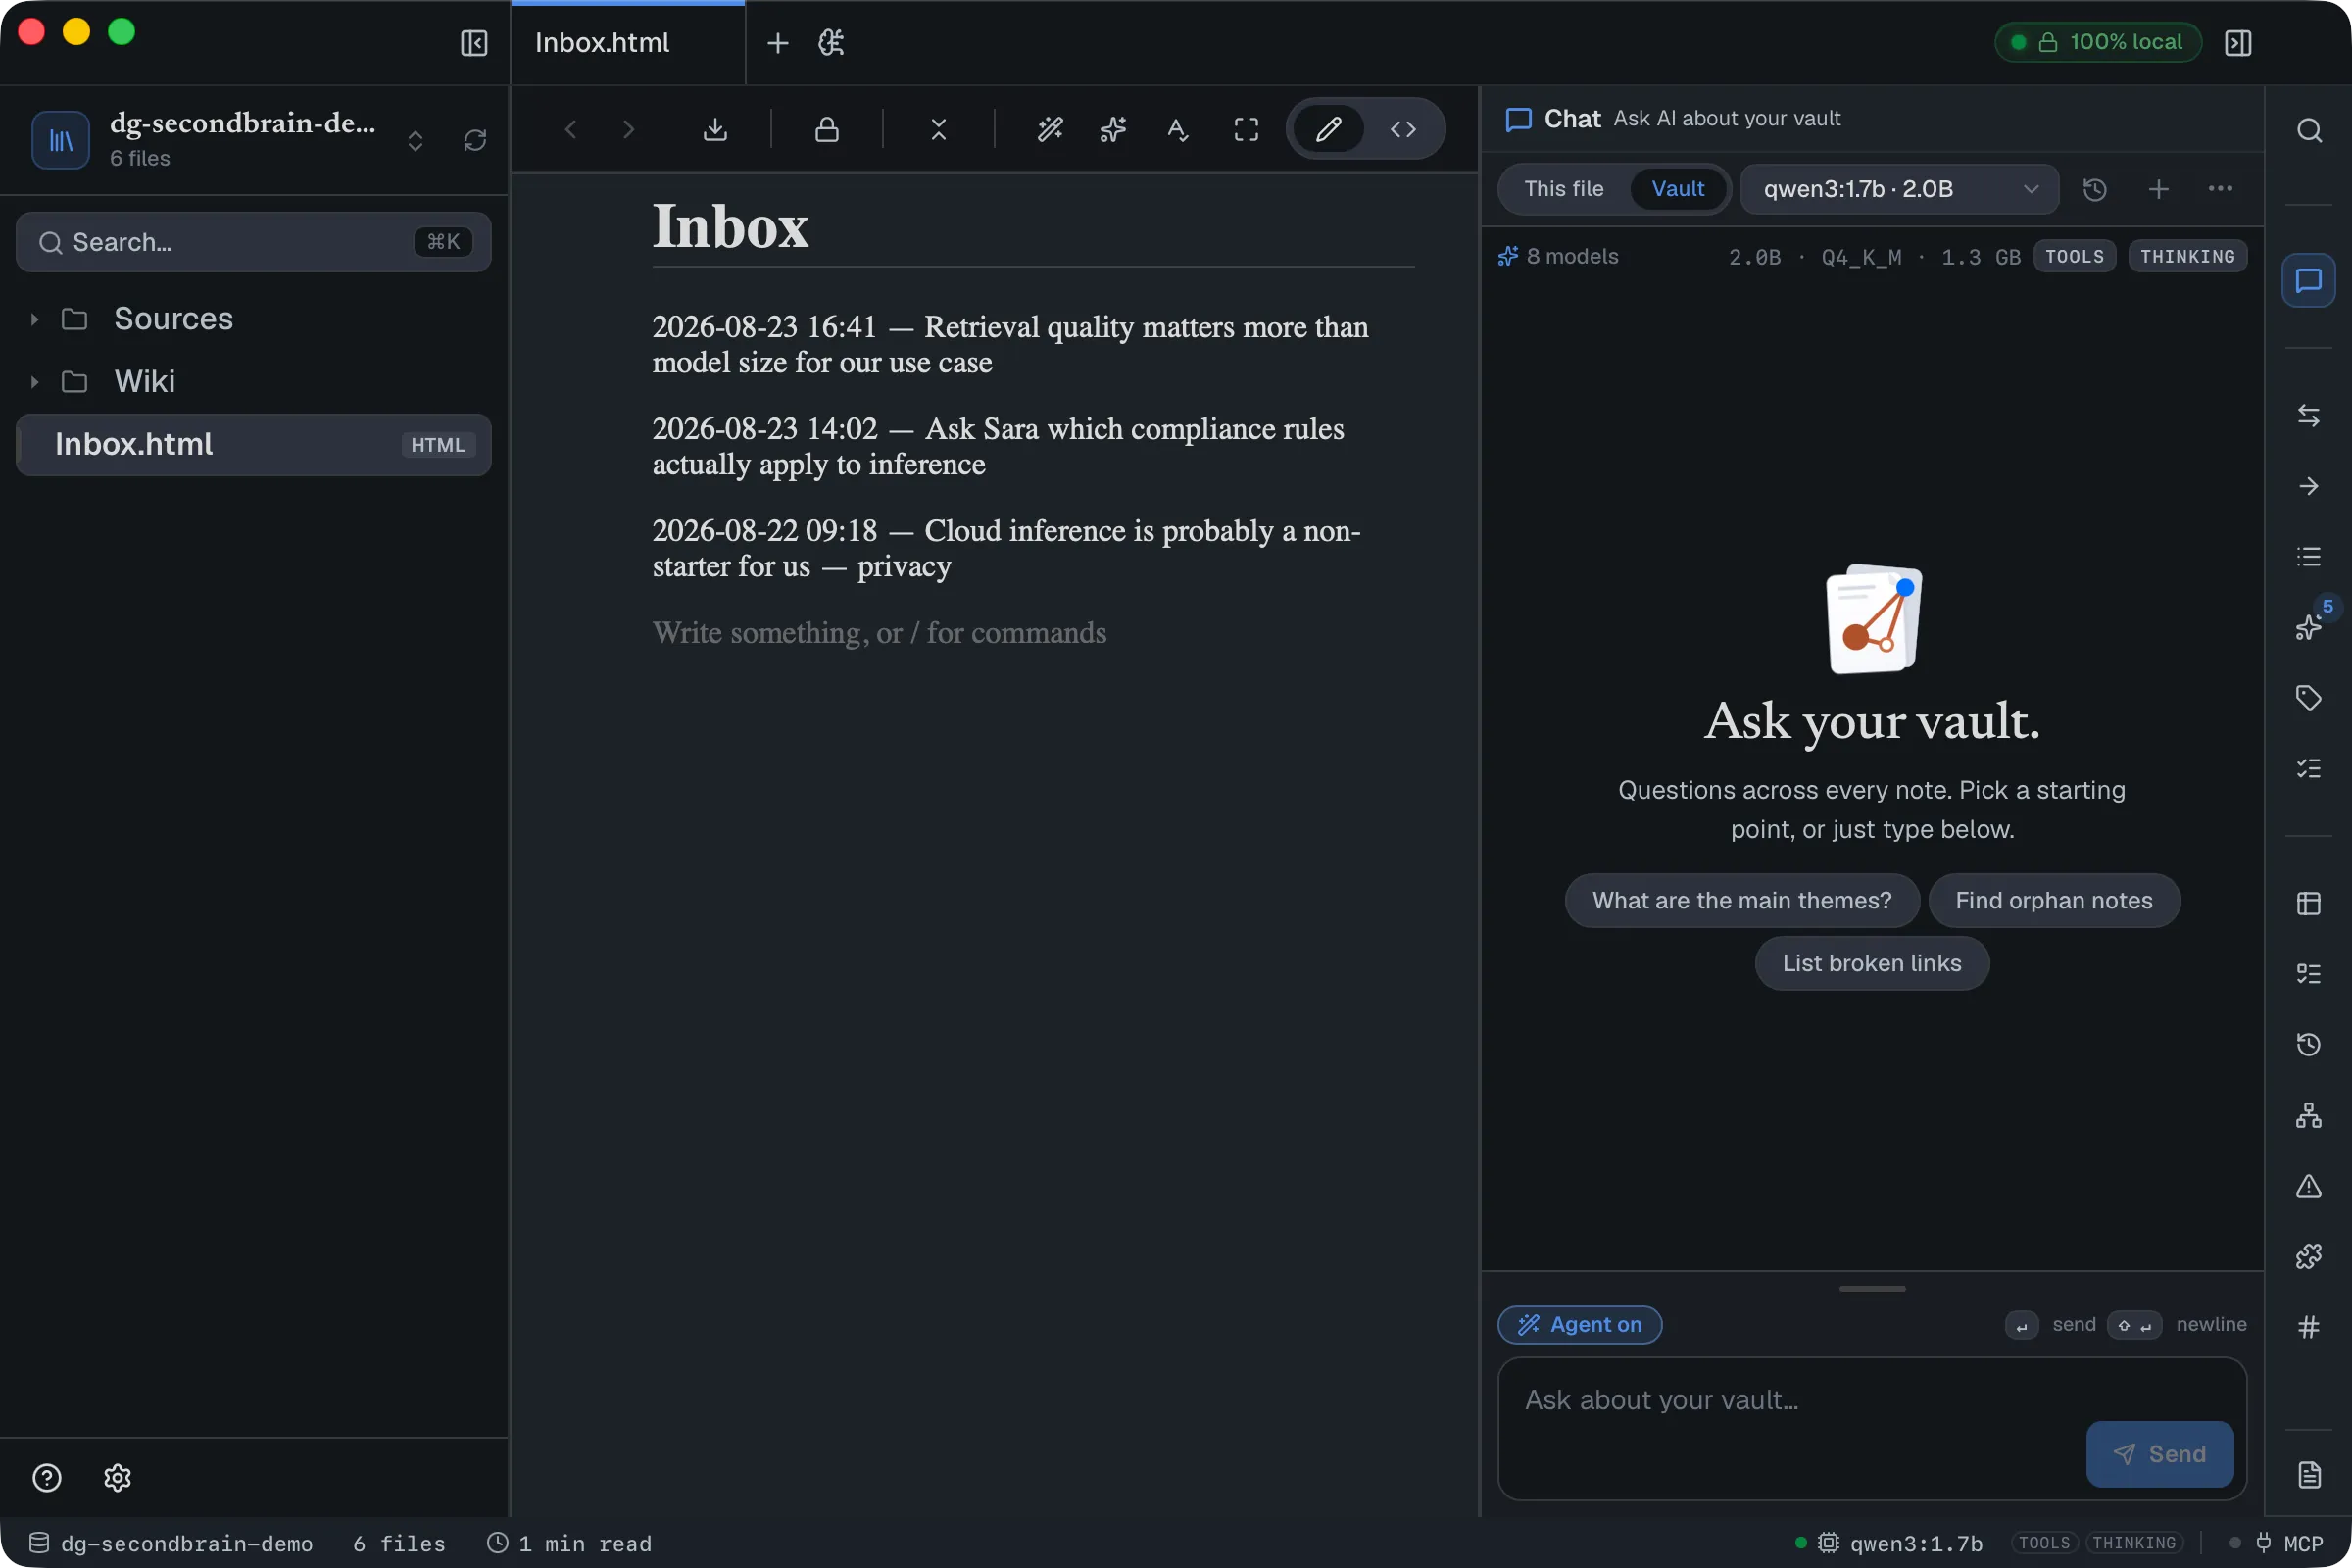2352x1568 pixels.
Task: Open Inbox.html in file tree
Action: pyautogui.click(x=253, y=444)
